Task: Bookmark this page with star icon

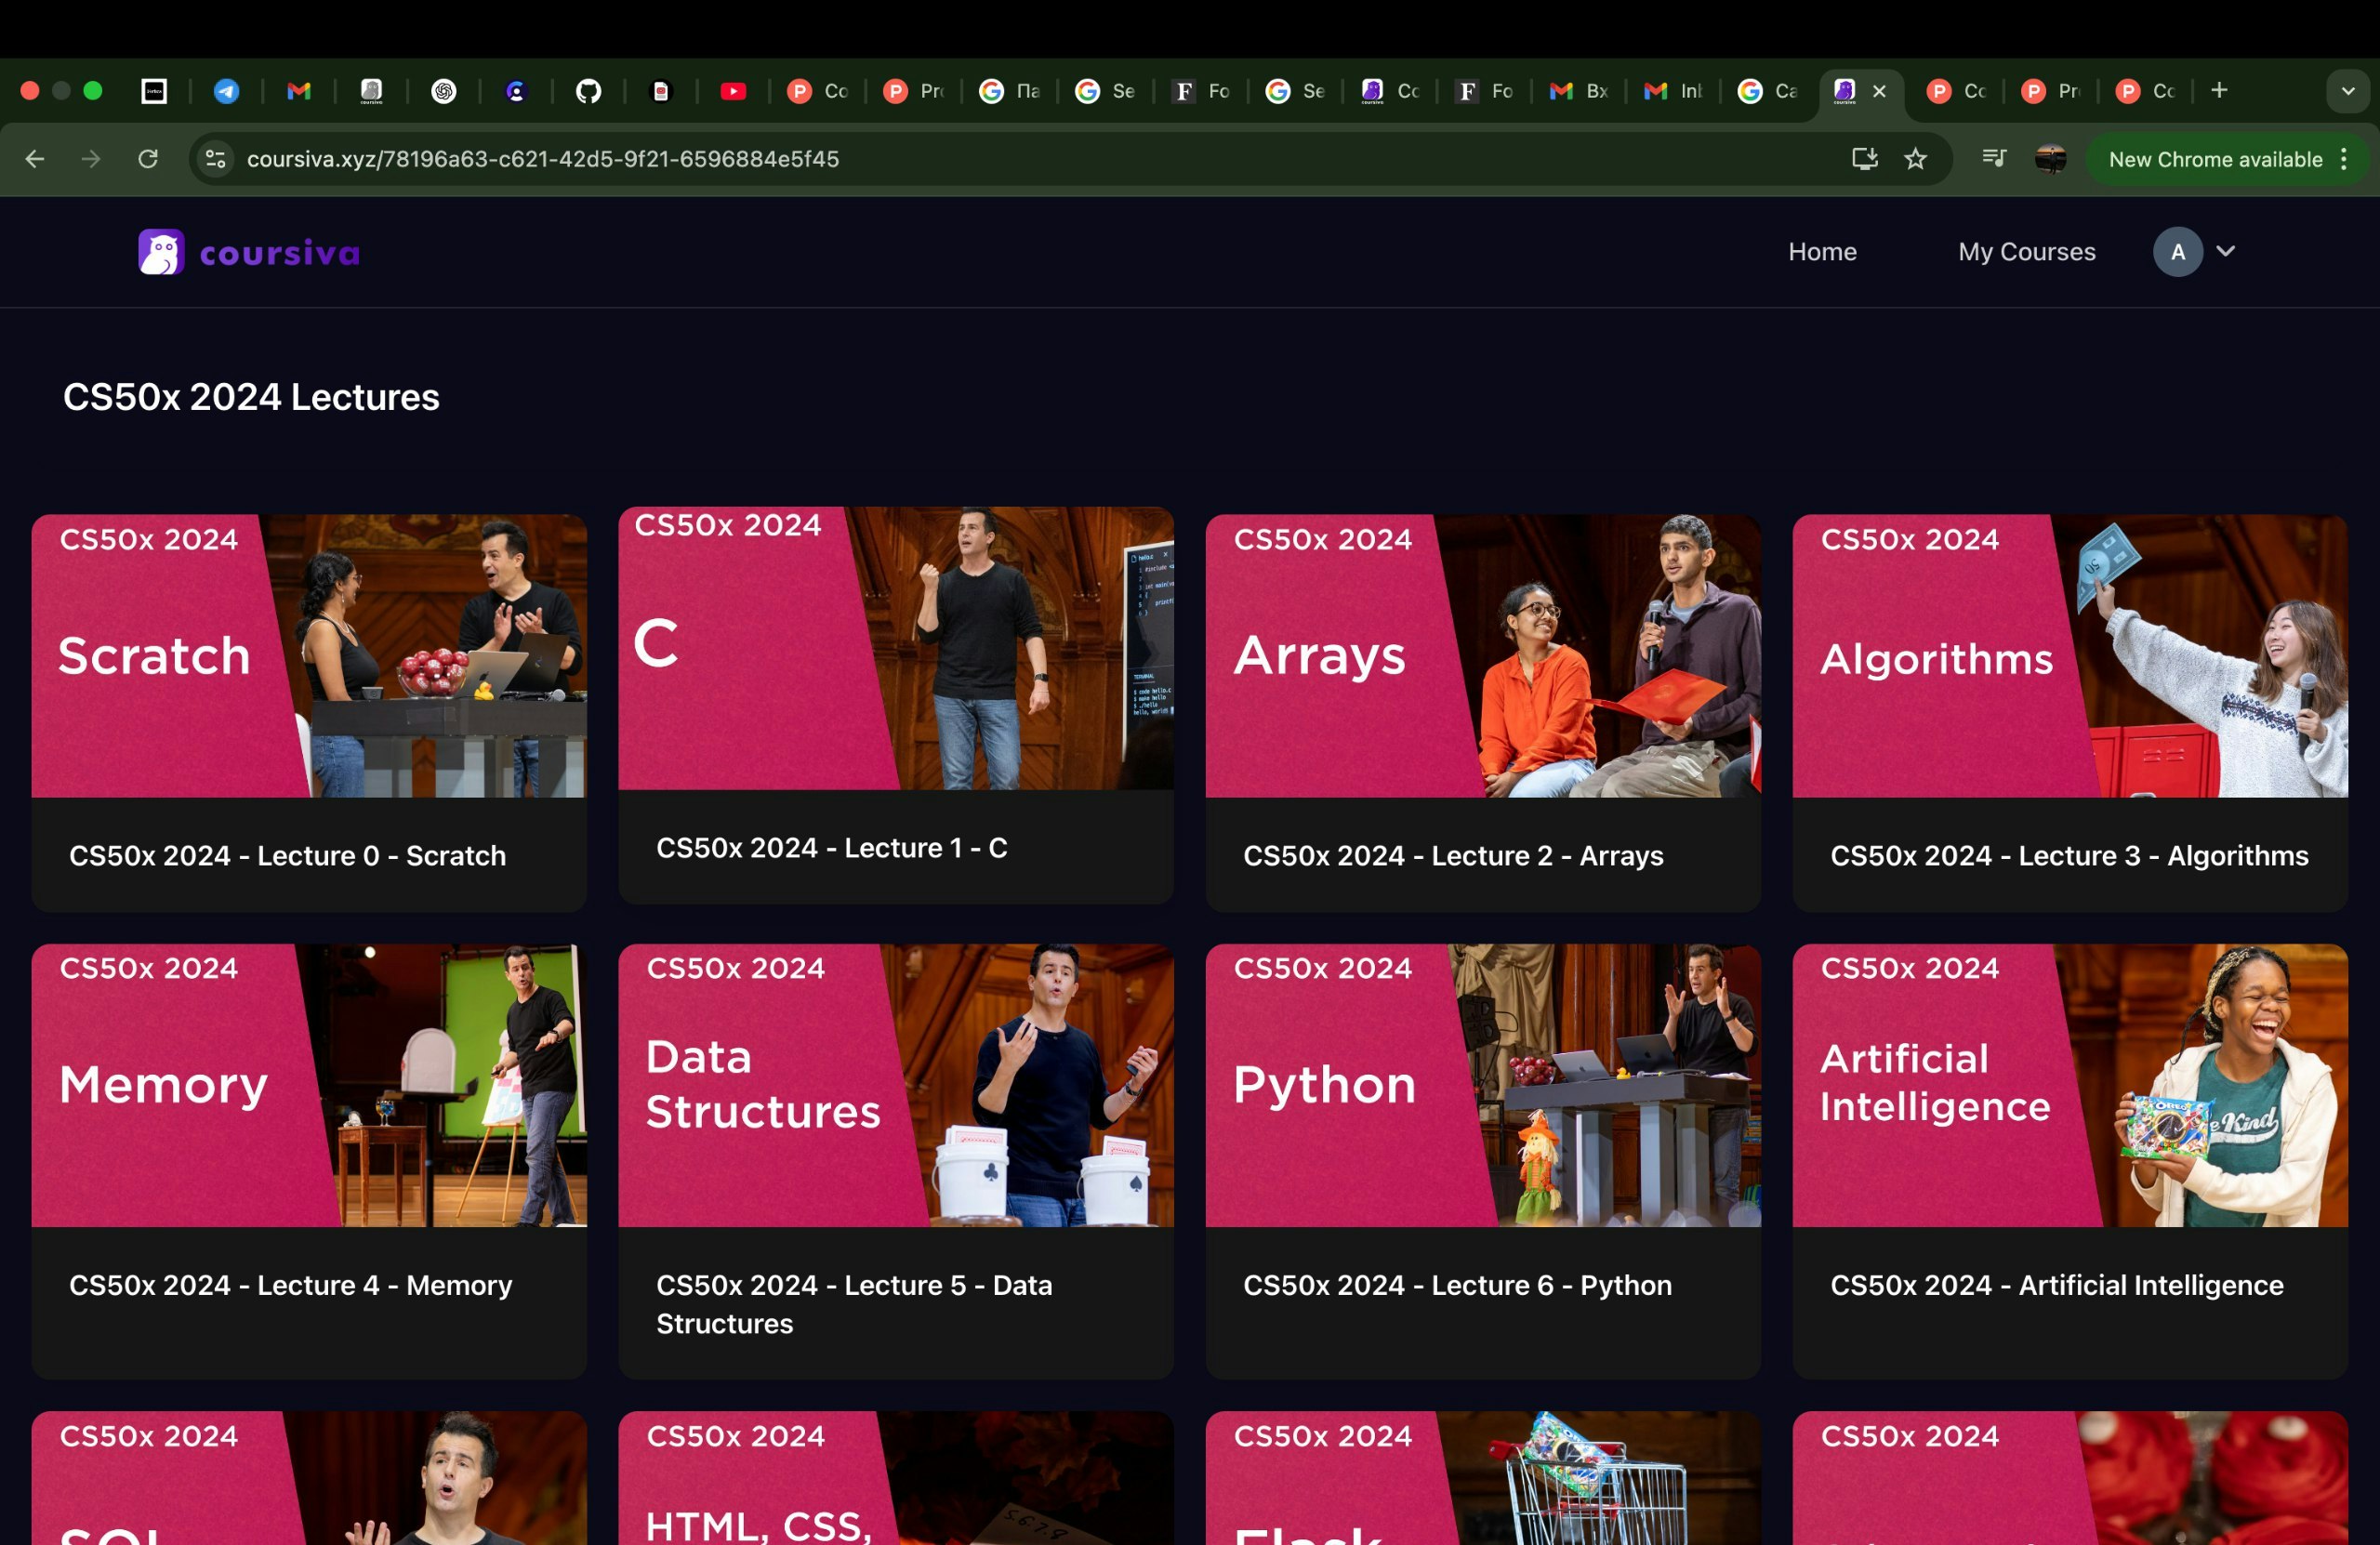Action: click(1915, 159)
